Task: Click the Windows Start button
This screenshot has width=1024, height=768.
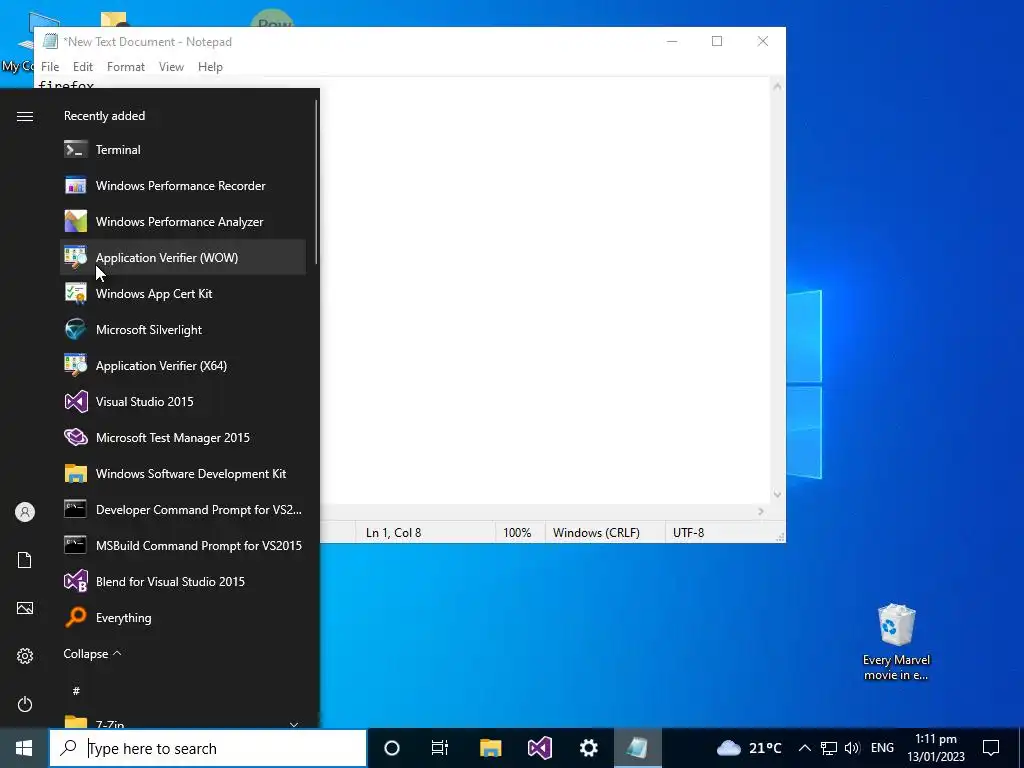Action: [24, 748]
